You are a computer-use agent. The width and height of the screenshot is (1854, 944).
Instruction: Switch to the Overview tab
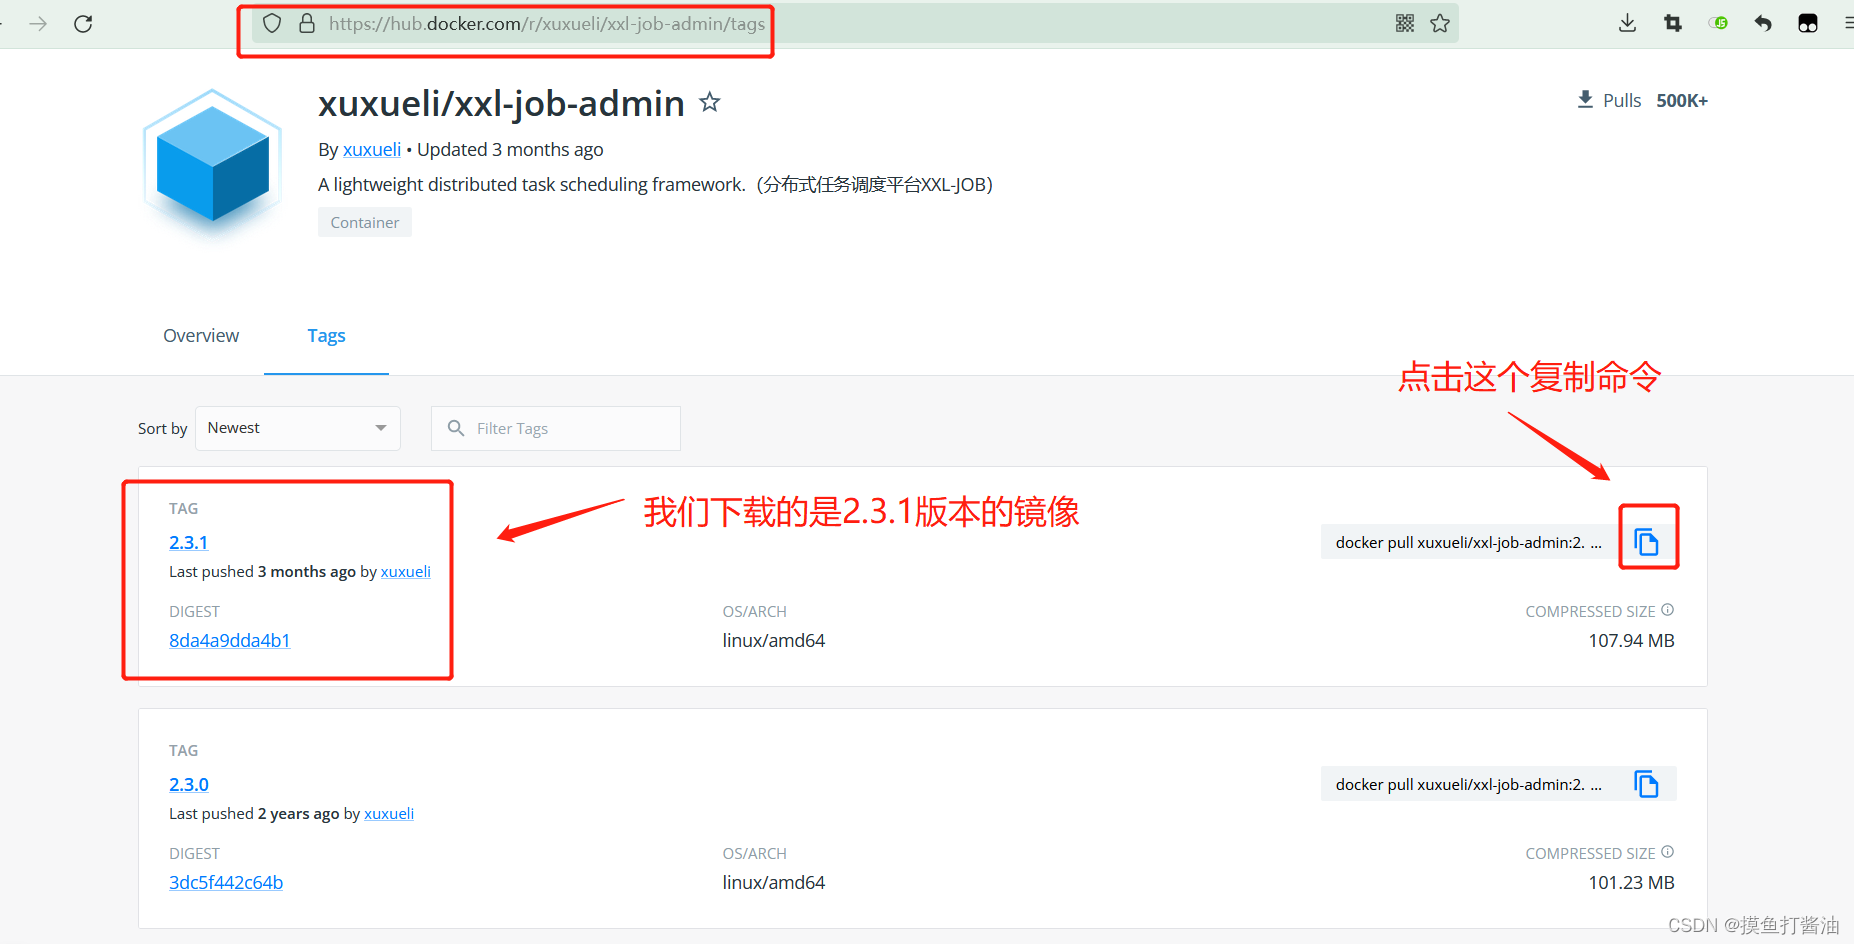(x=201, y=336)
